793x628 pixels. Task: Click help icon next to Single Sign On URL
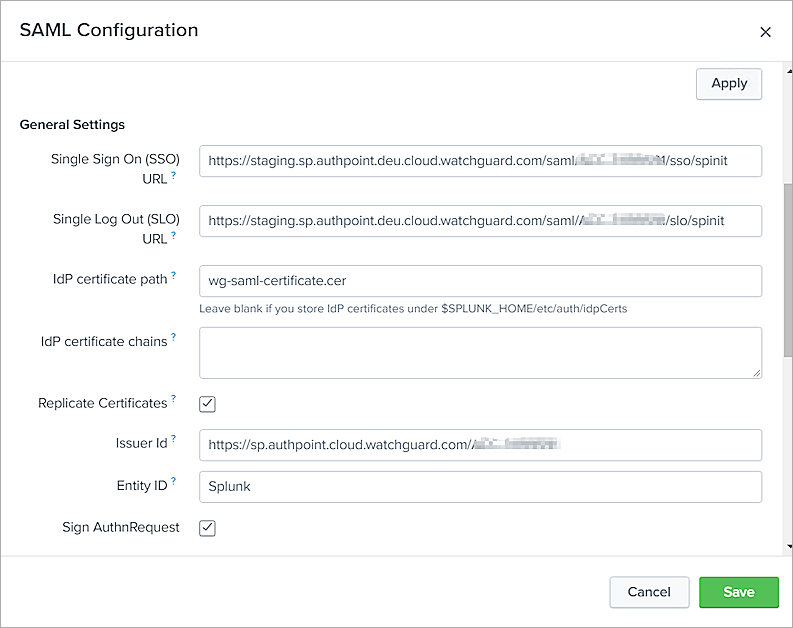tap(174, 175)
